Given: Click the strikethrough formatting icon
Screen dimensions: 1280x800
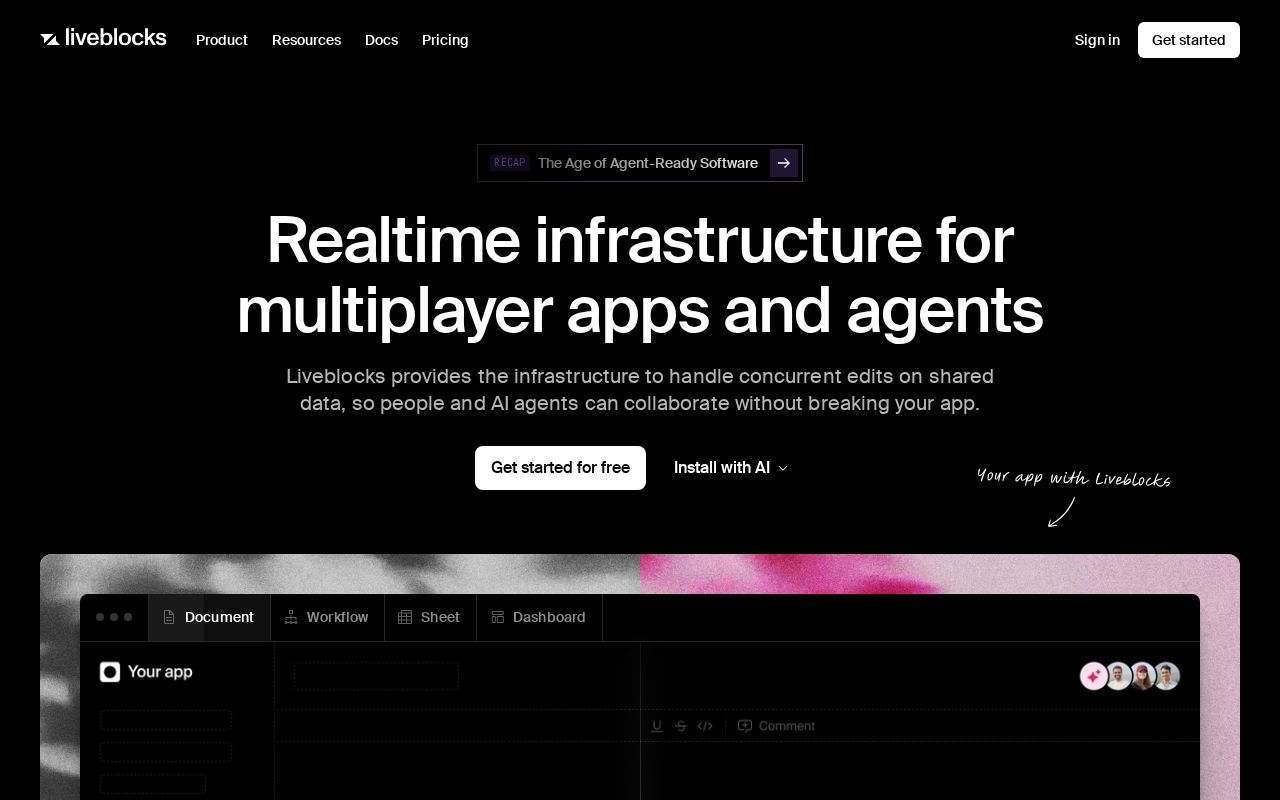Looking at the screenshot, I should (681, 726).
